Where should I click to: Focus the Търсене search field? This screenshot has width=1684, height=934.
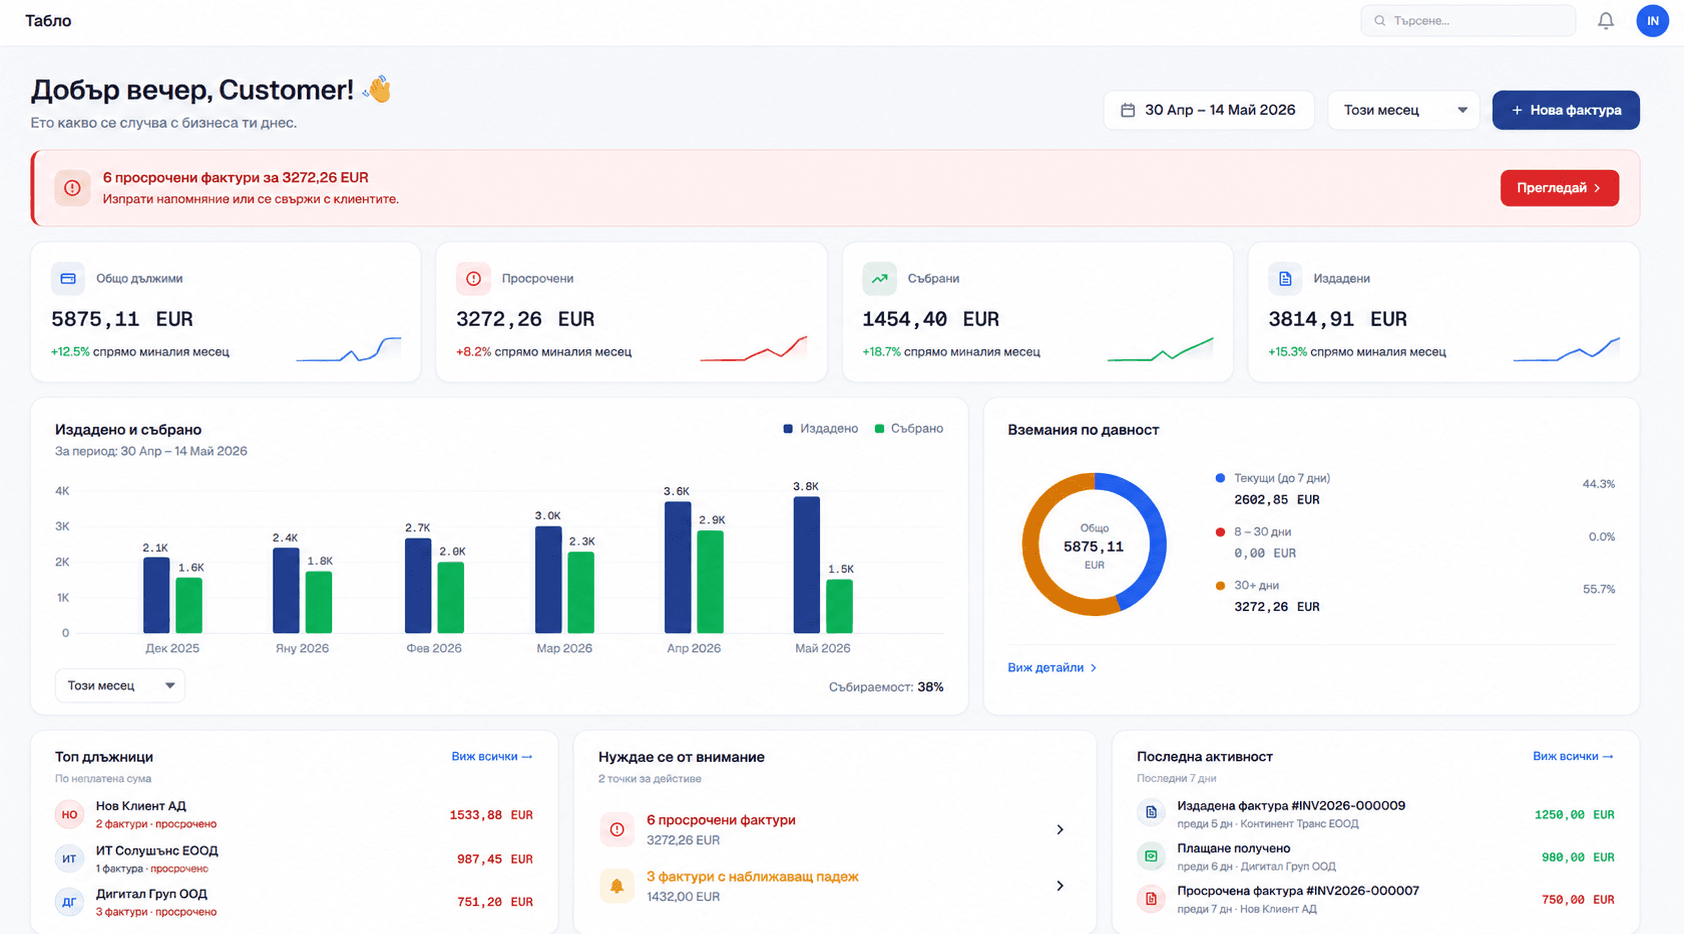coord(1468,20)
